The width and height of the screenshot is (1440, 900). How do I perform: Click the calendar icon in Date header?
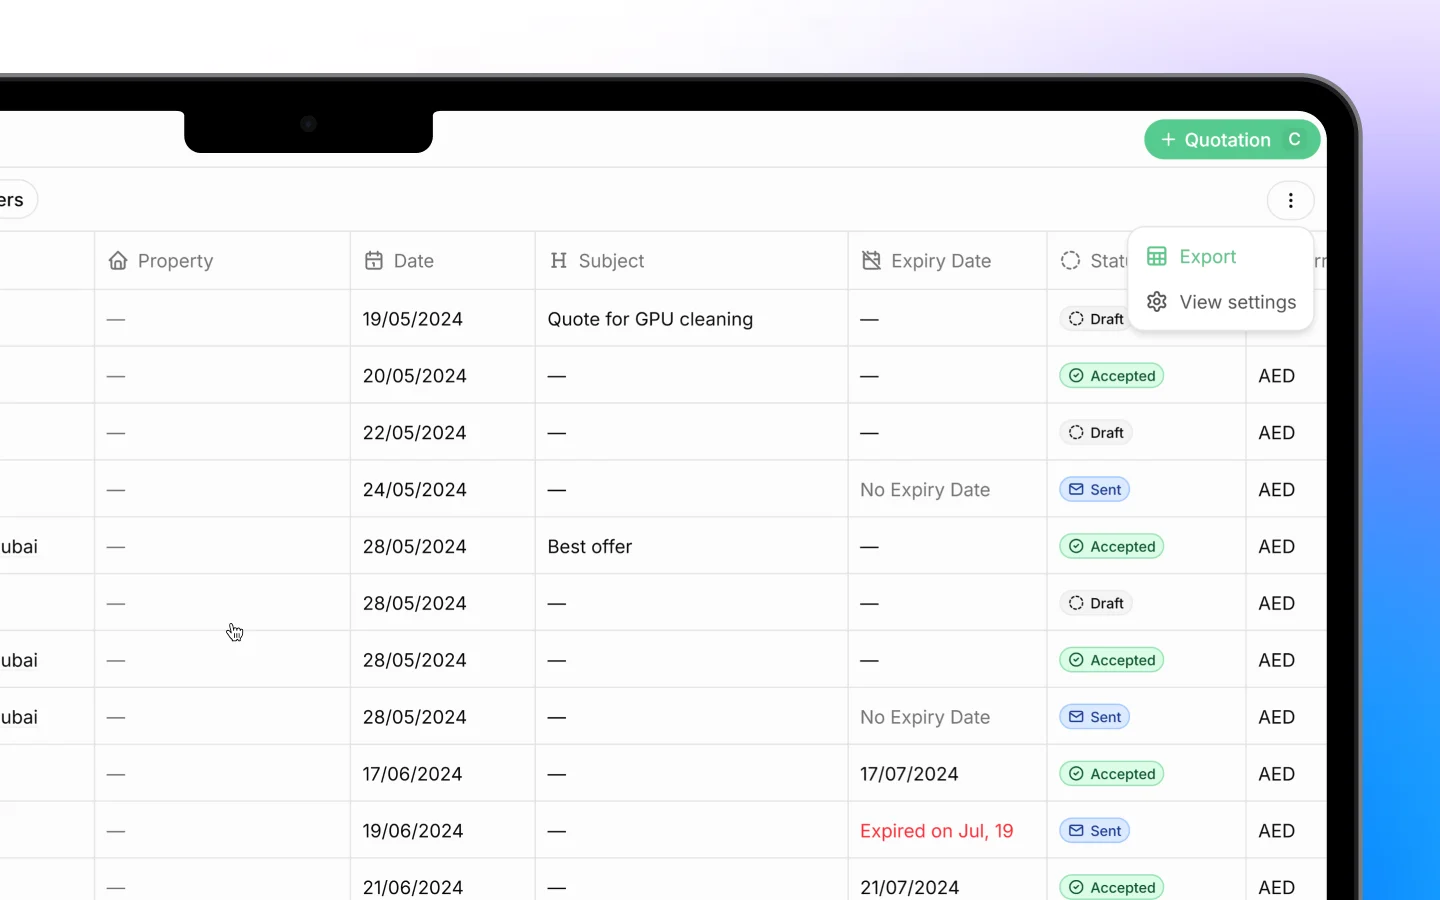click(374, 261)
